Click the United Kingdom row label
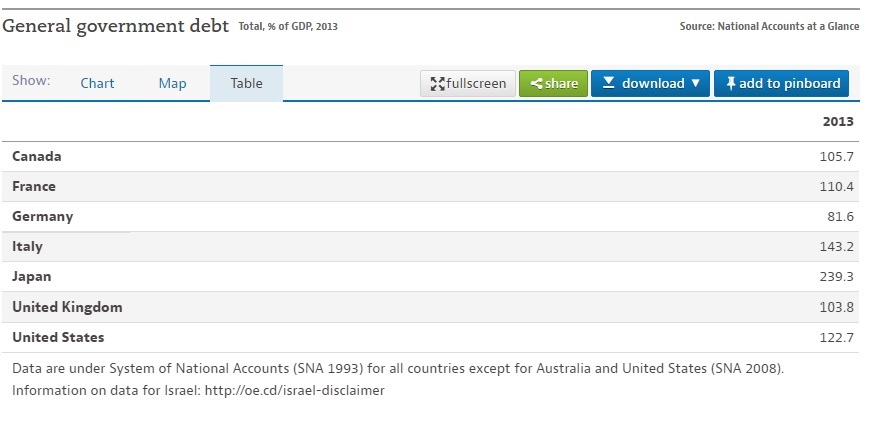This screenshot has height=427, width=884. 67,307
